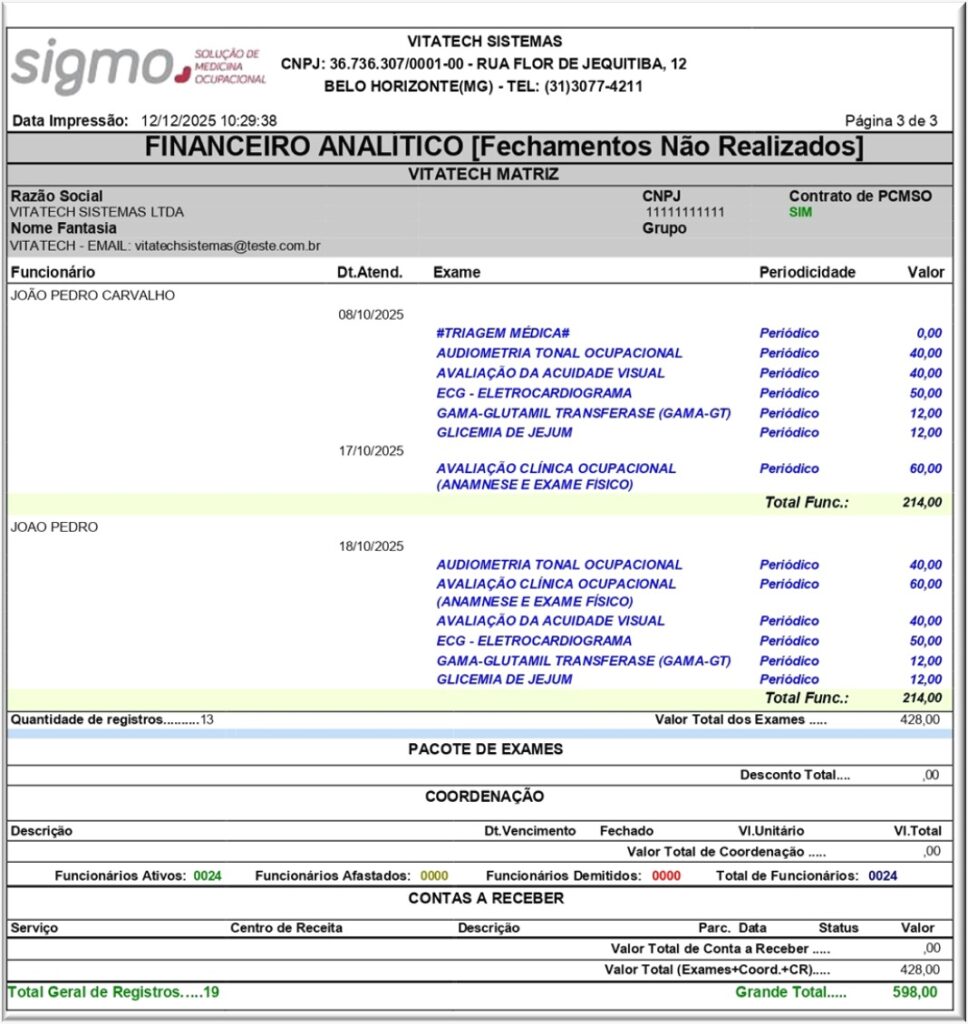
Task: Click the 17/10/2025 attendance date
Action: [x=370, y=451]
